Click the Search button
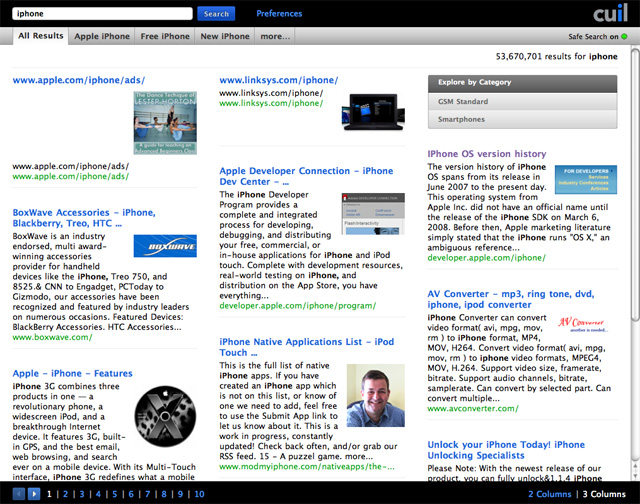This screenshot has height=504, width=640. (x=216, y=13)
